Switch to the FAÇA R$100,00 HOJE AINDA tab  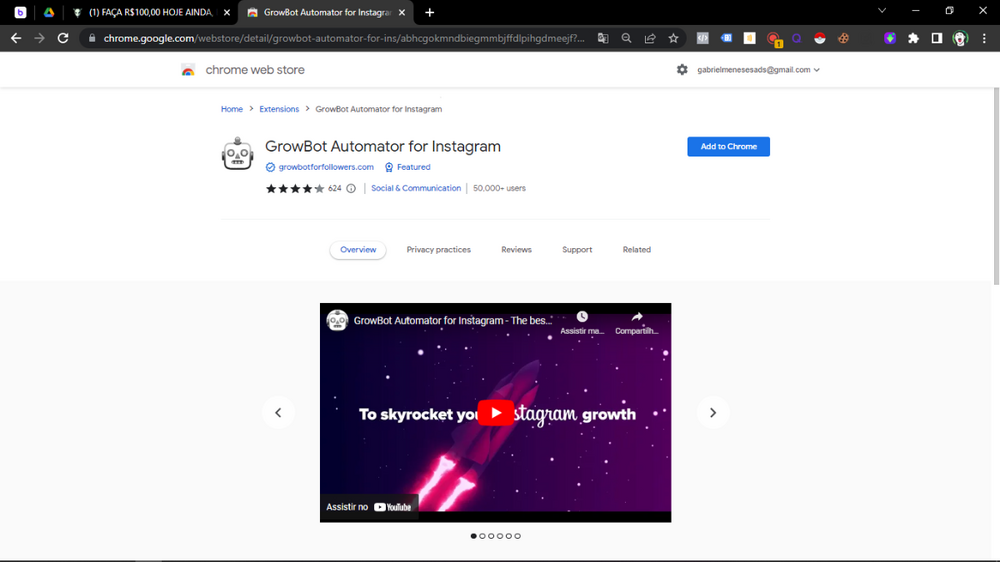[151, 12]
